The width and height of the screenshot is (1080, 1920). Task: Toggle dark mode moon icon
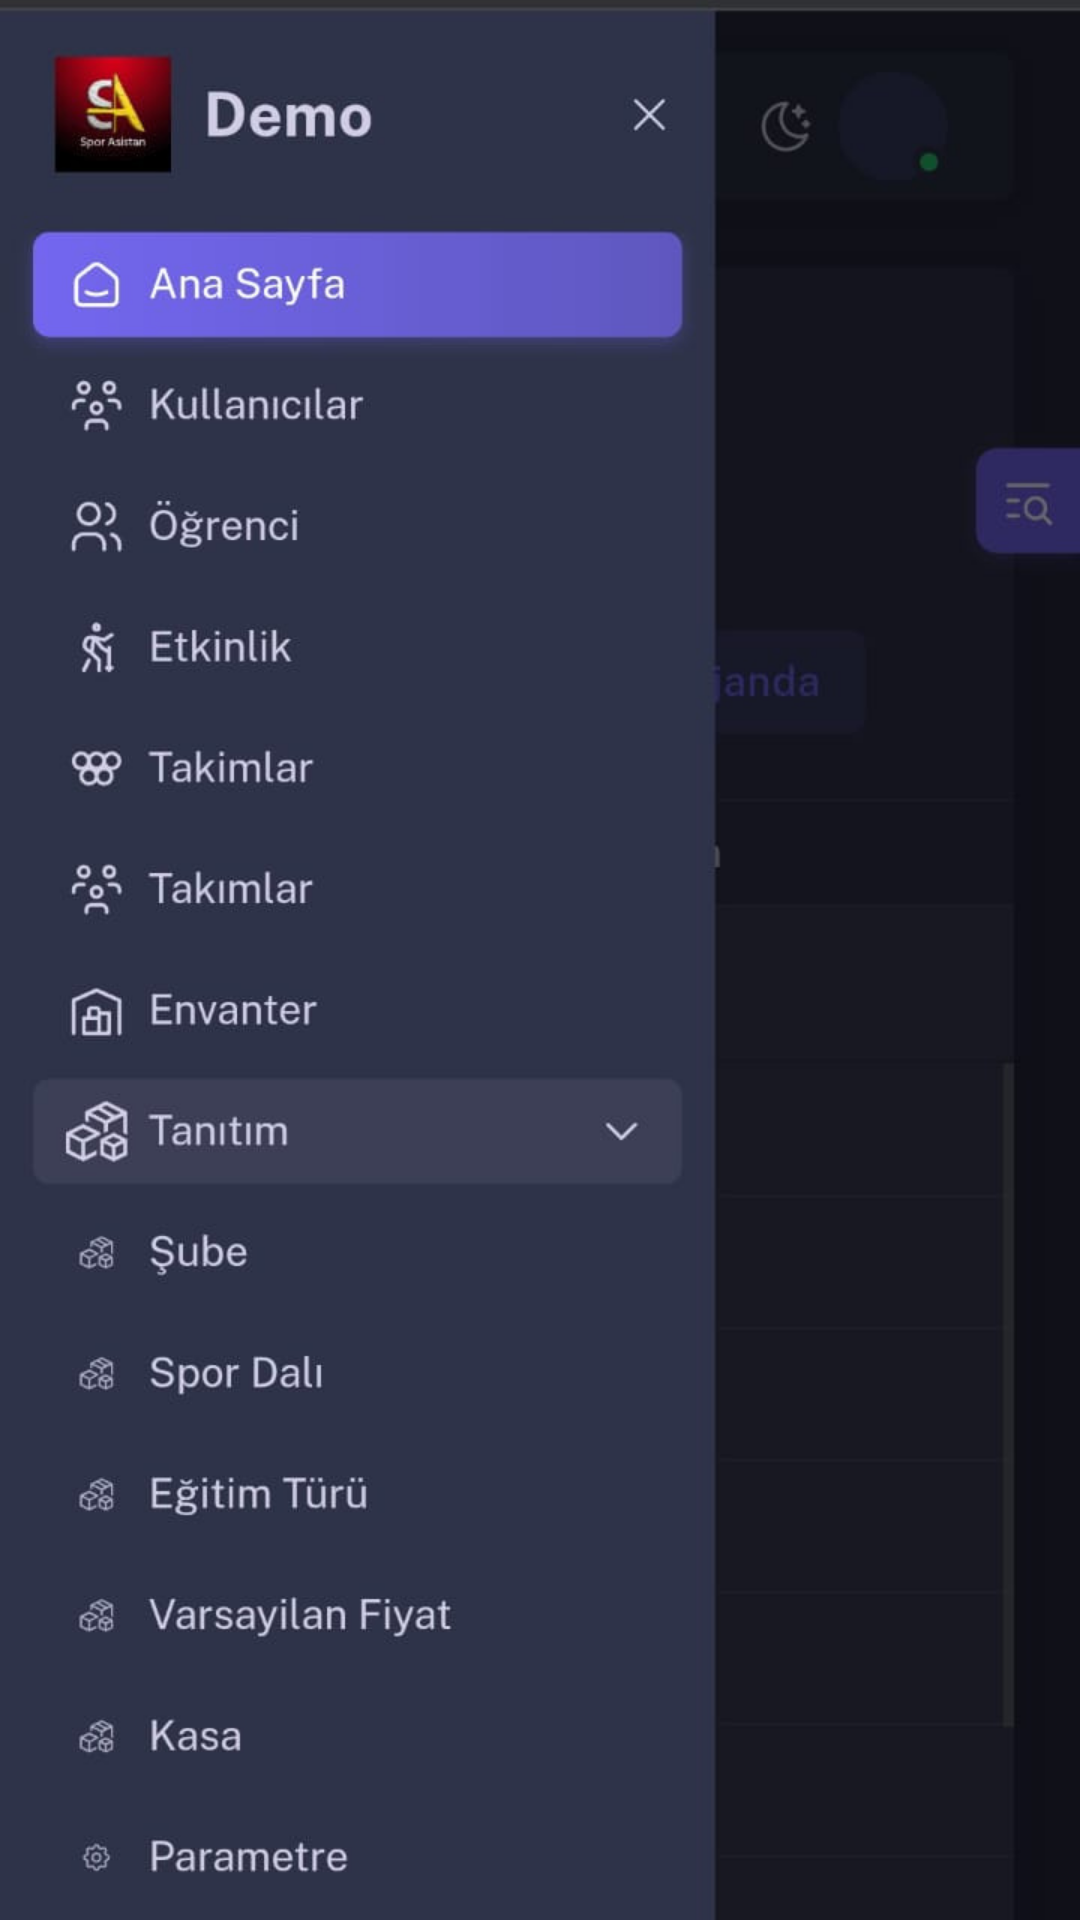tap(786, 127)
